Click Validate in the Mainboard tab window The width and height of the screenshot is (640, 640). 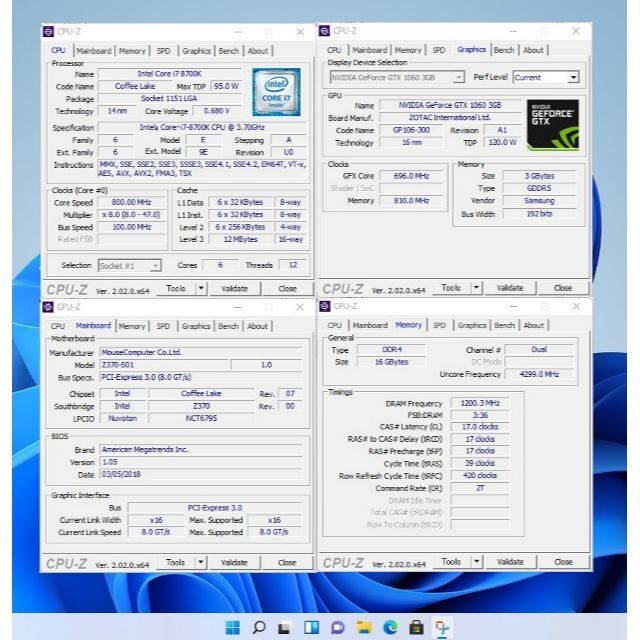(234, 562)
